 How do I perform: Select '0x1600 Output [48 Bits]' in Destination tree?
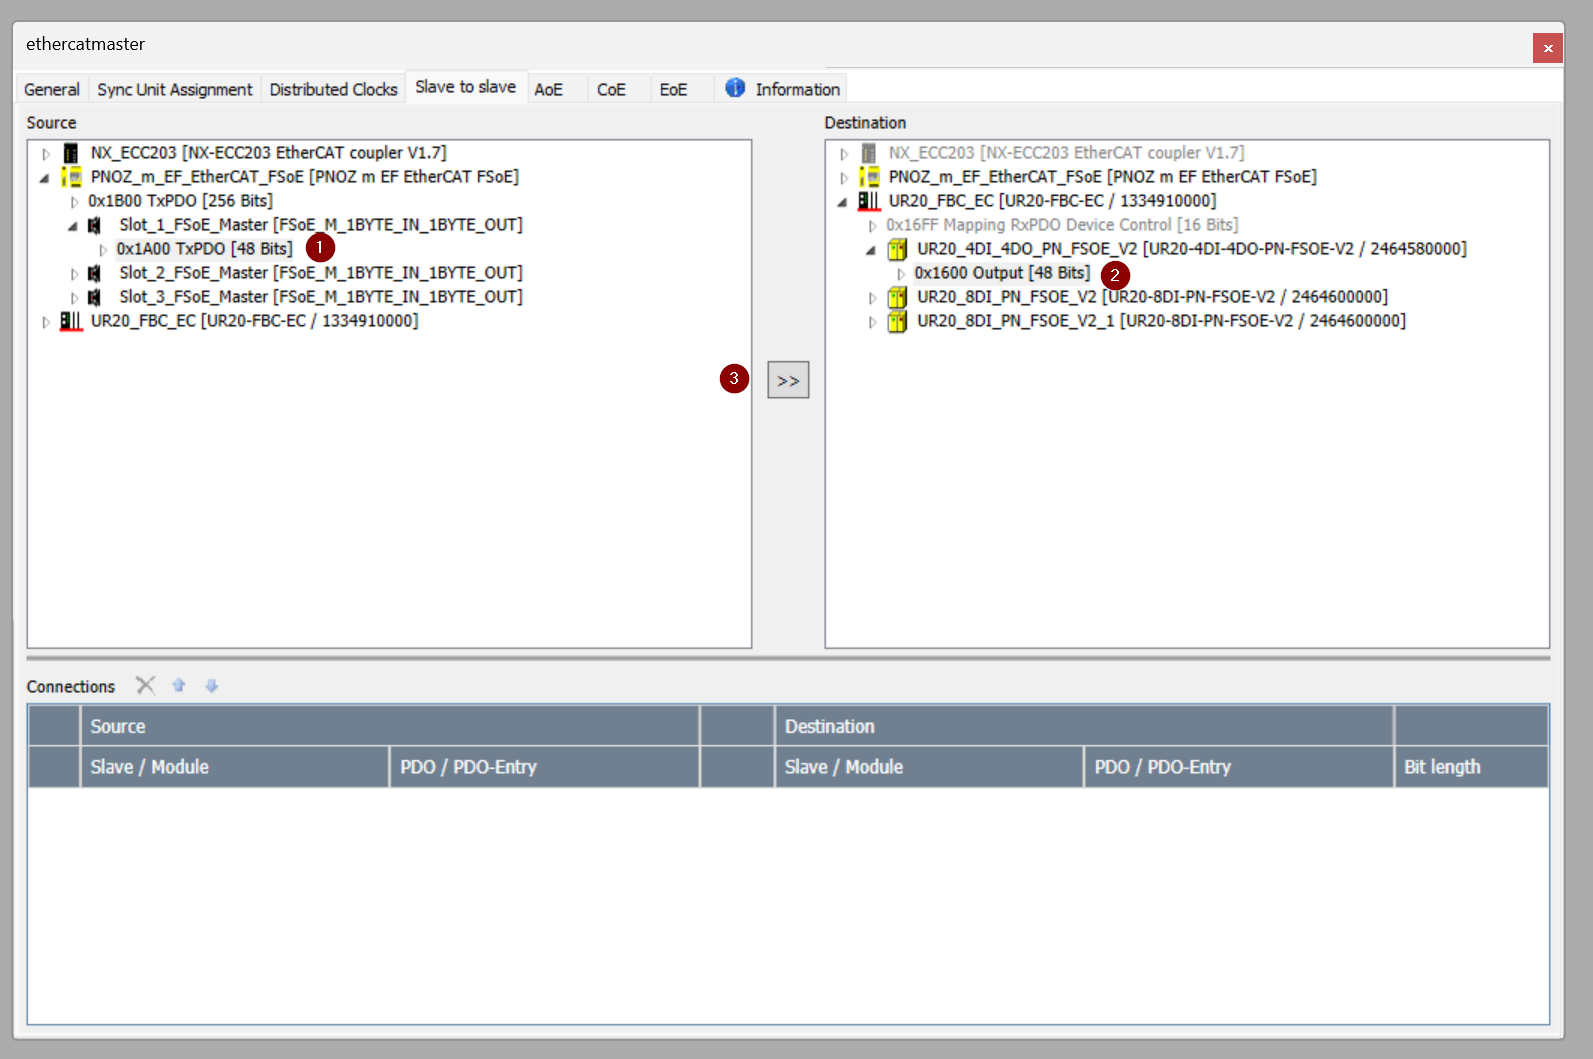coord(1002,273)
